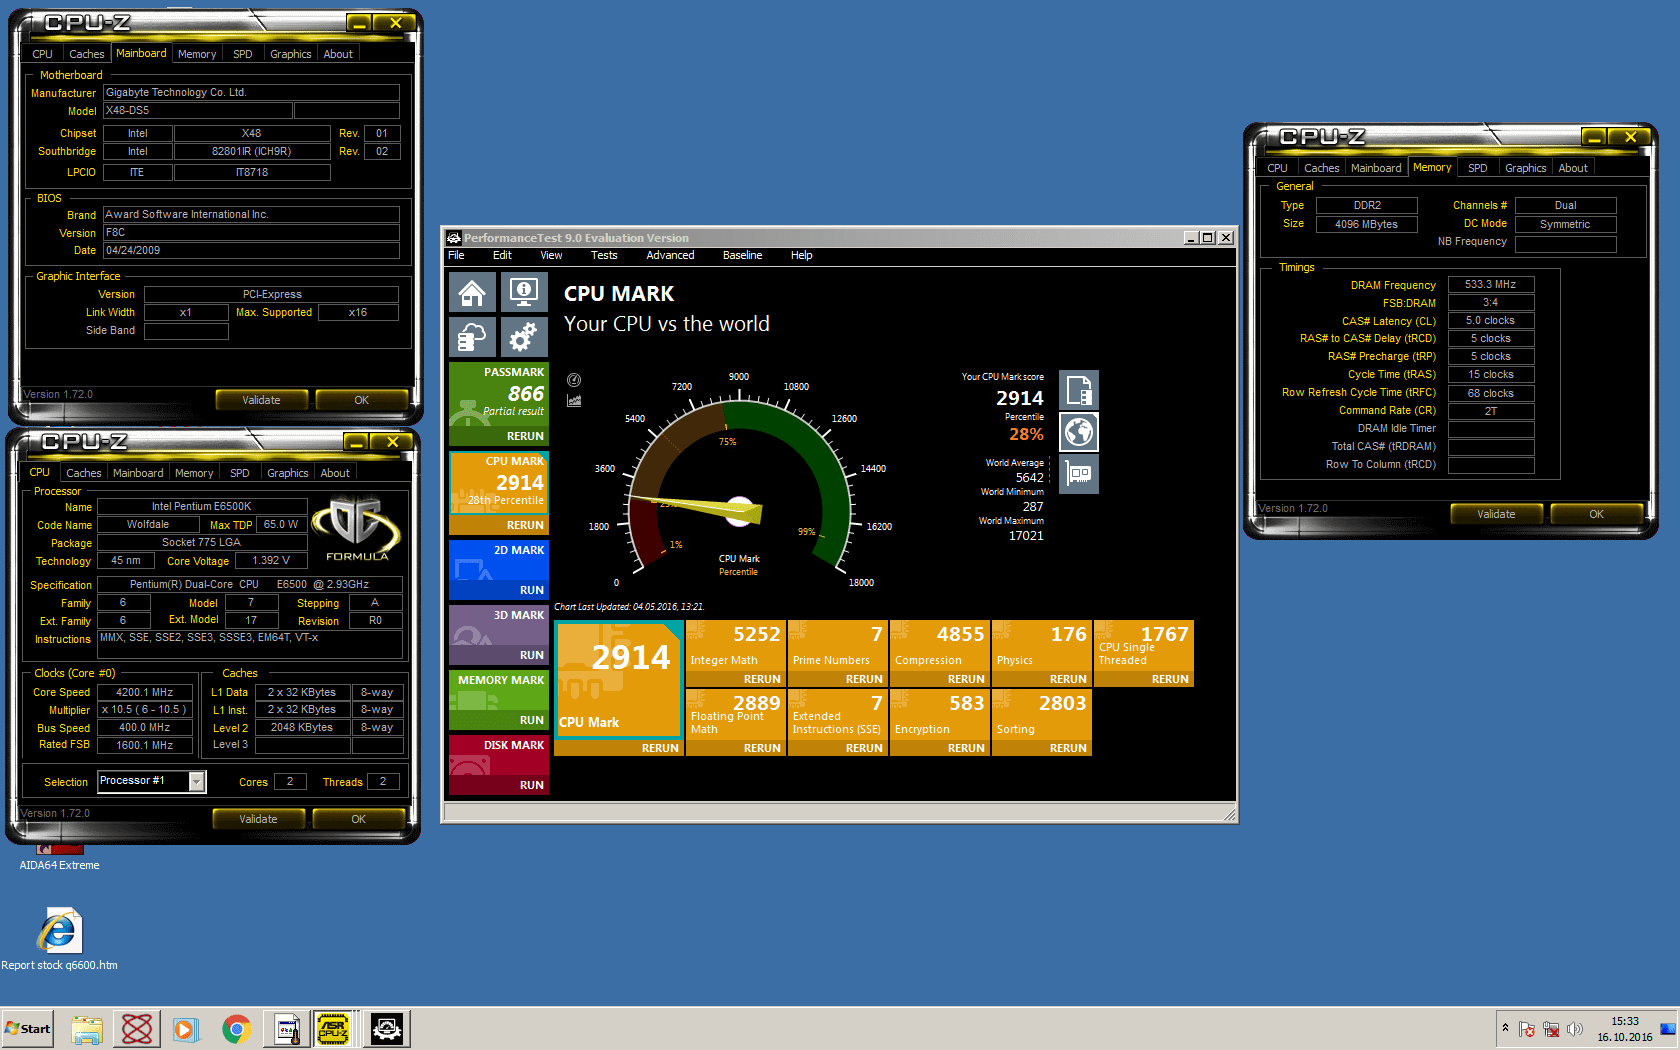Switch to the thermometer document taskbar item
The height and width of the screenshot is (1050, 1680).
coord(287,1029)
